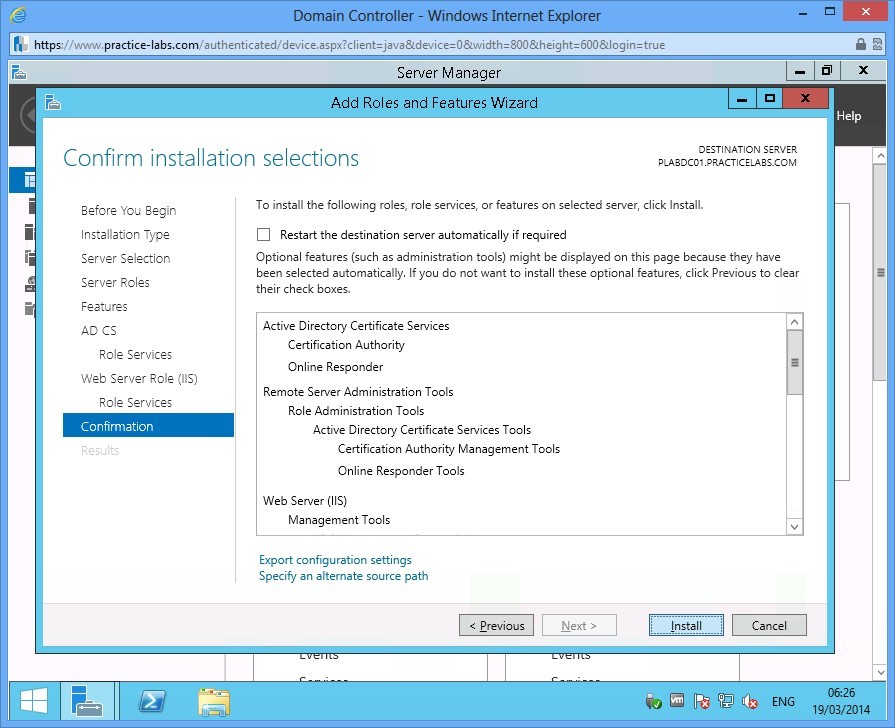Click the Install button
Viewport: 895px width, 728px height.
(686, 624)
